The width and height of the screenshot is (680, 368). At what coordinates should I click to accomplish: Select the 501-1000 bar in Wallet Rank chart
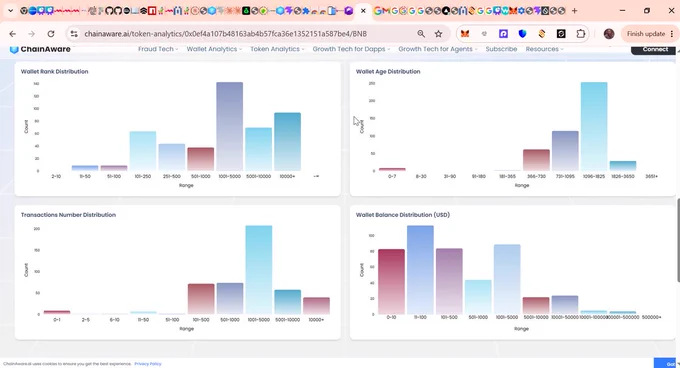pos(200,159)
